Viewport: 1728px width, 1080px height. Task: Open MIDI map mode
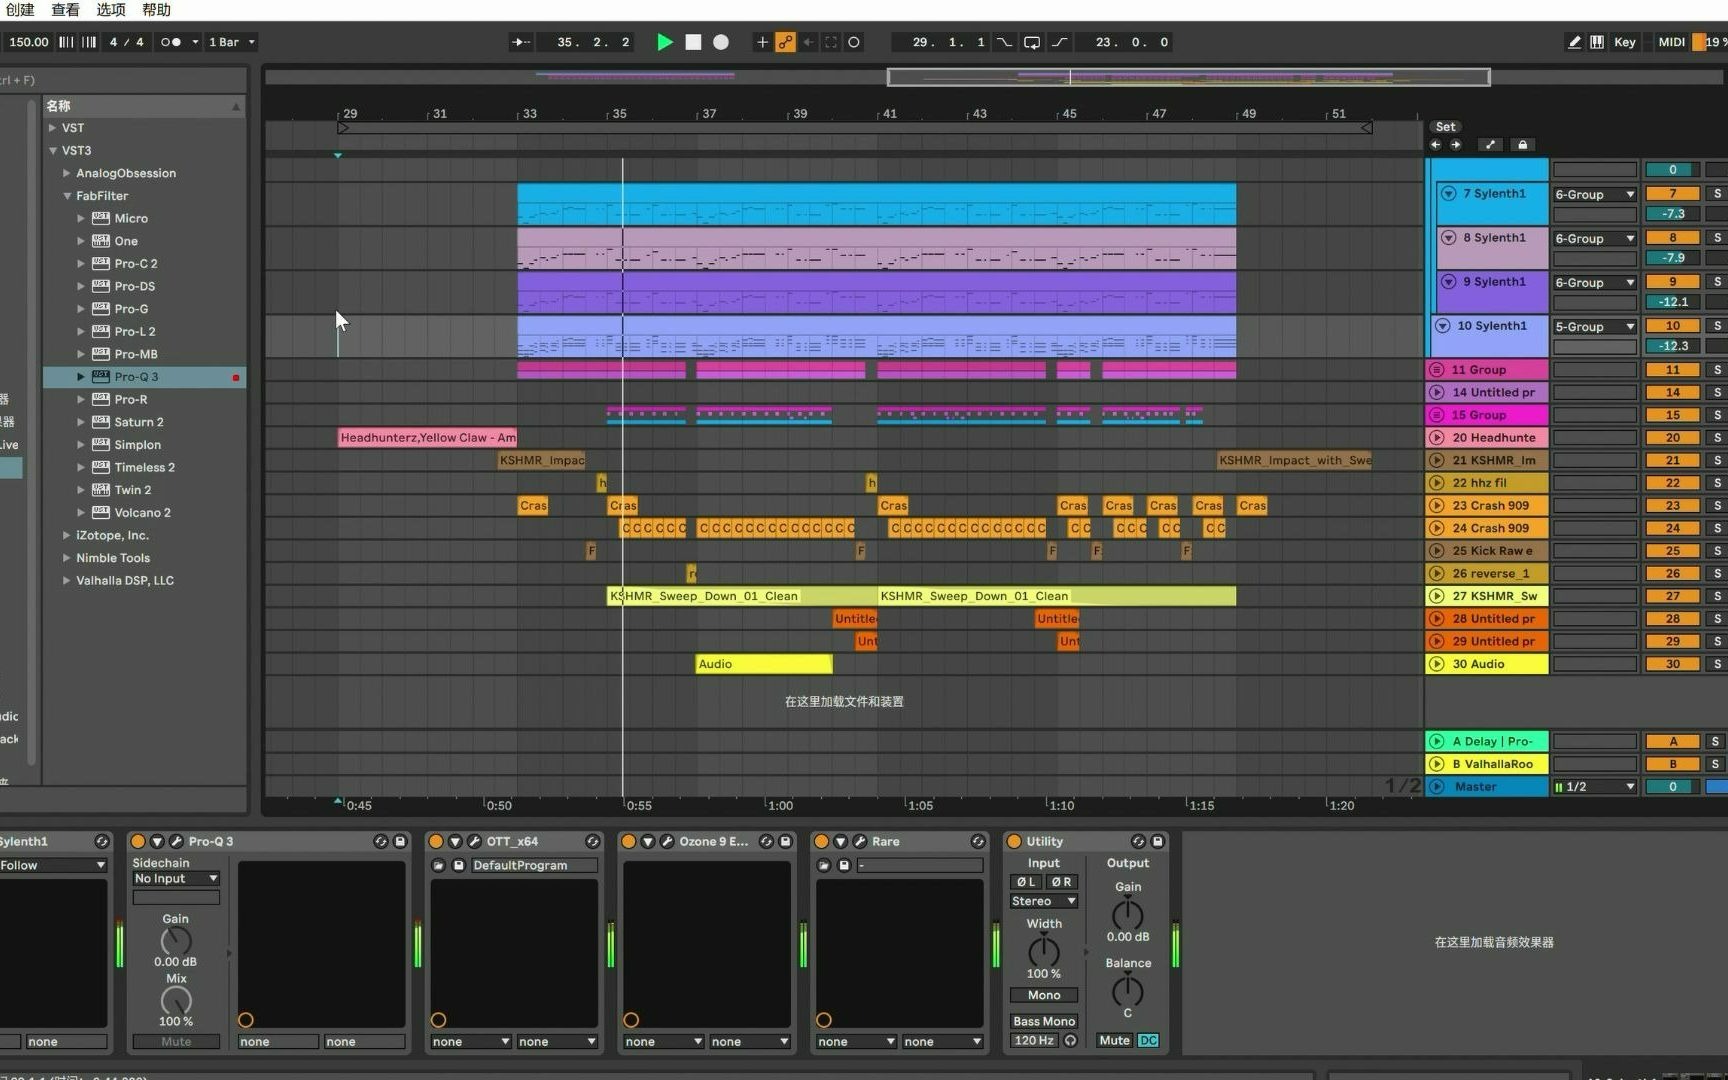[x=1671, y=42]
